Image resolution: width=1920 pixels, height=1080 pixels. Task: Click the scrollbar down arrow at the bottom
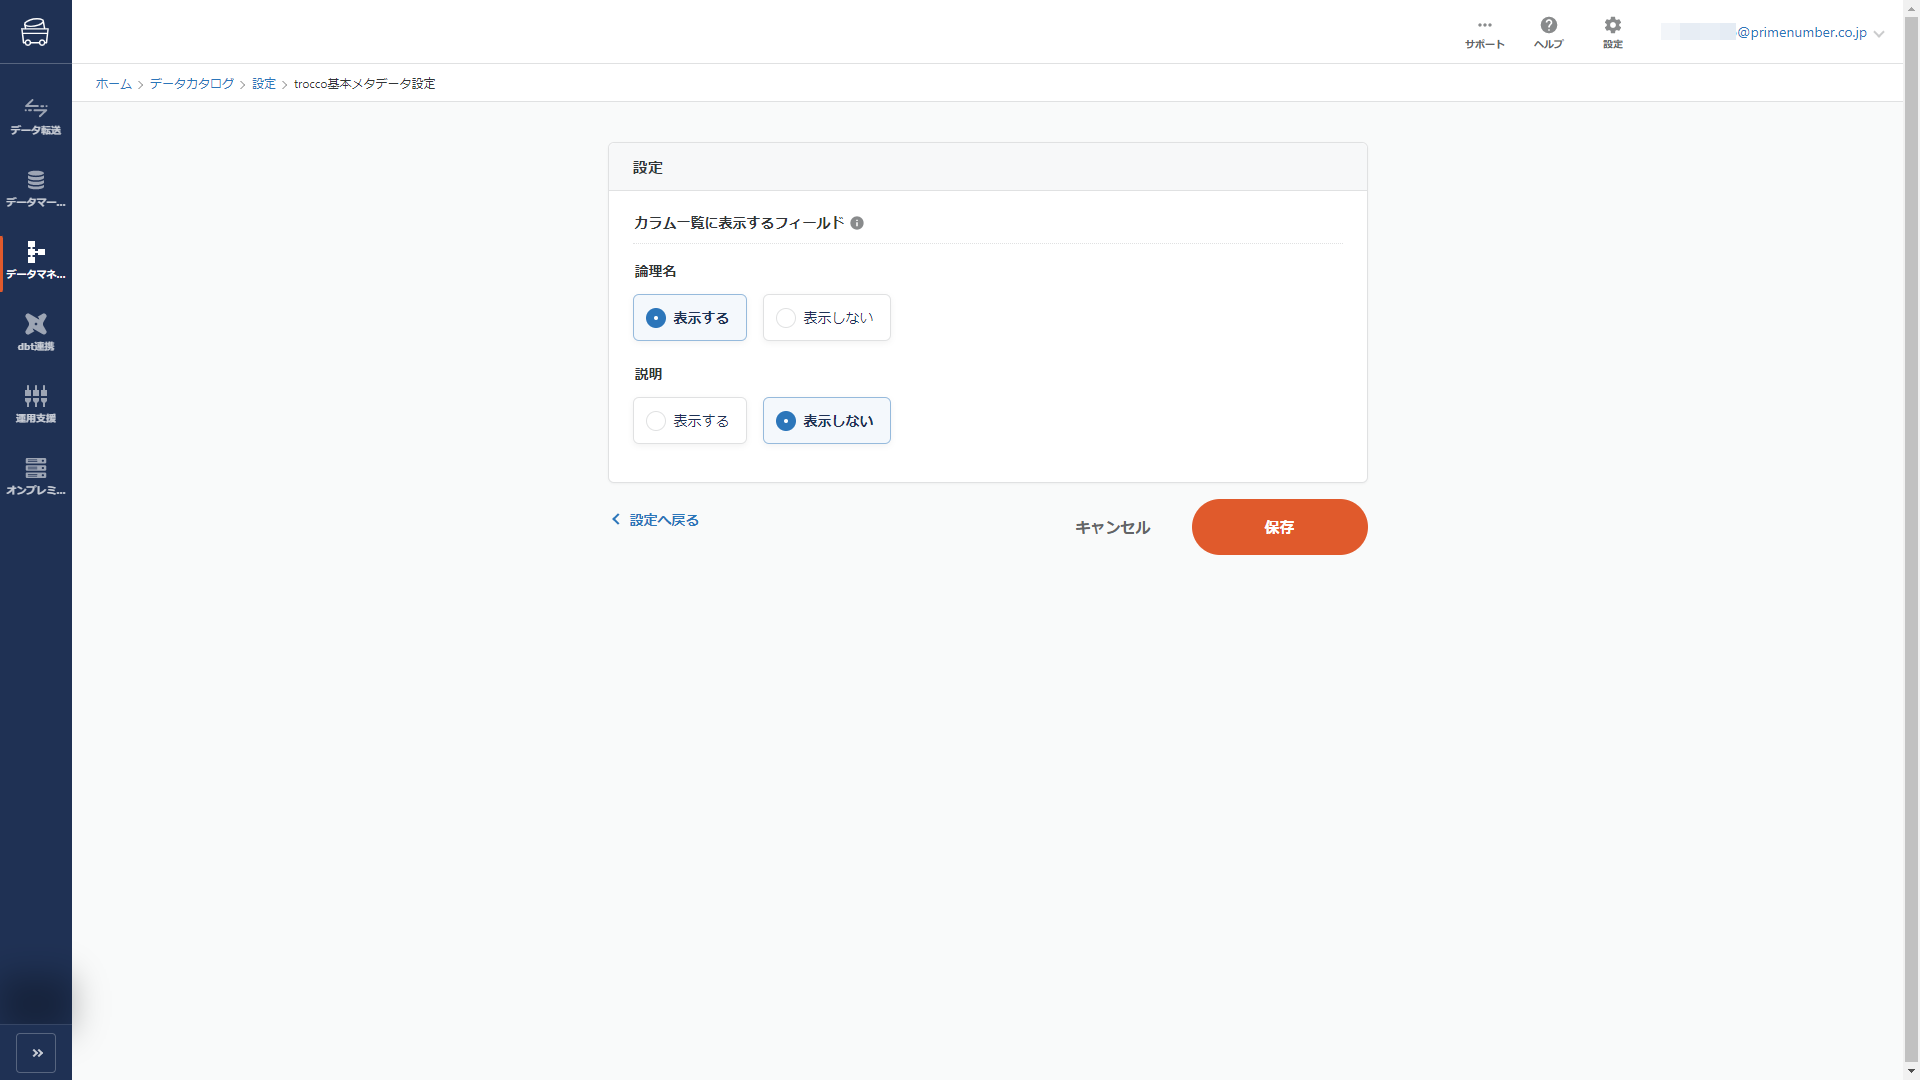(x=1911, y=1071)
